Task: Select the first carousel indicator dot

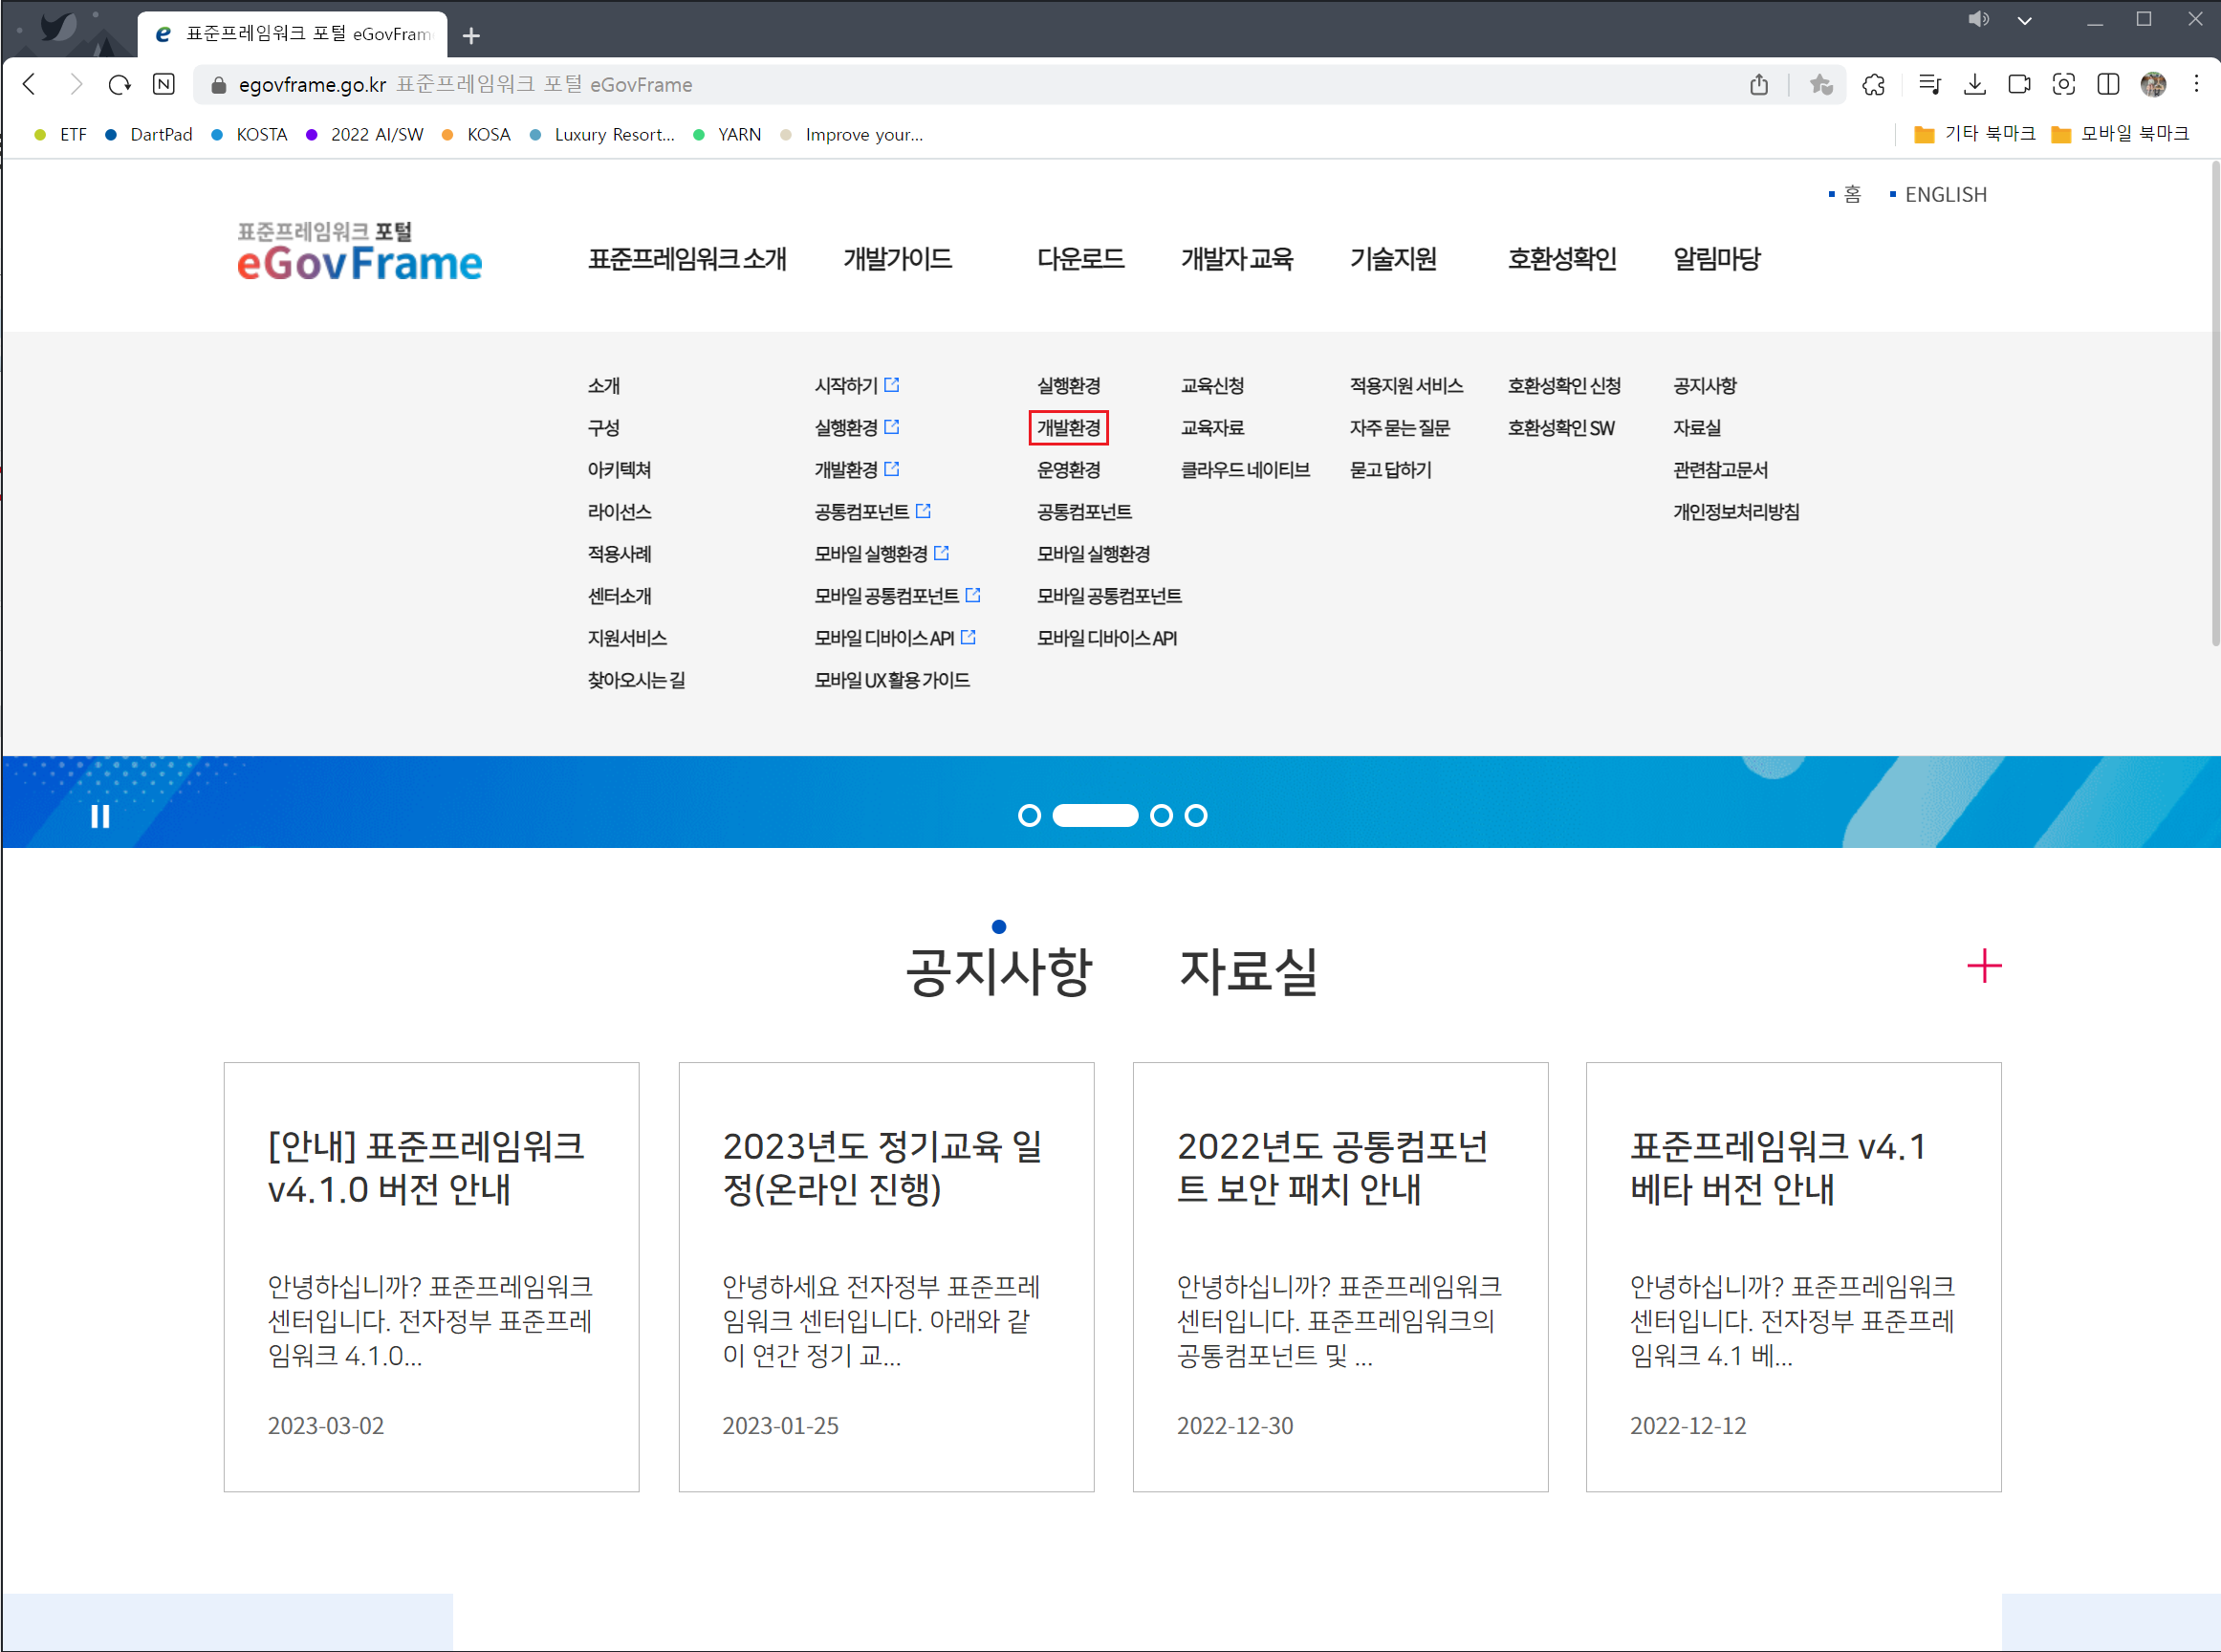Action: pos(1029,816)
